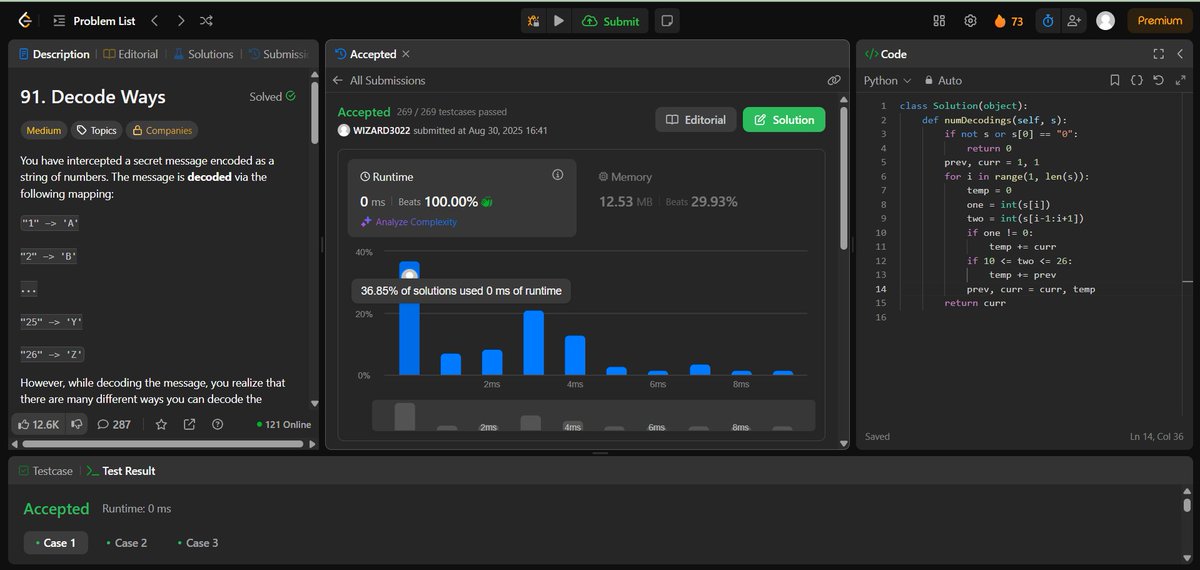Click the 4ms marker on mini chart
The height and width of the screenshot is (570, 1200).
573,427
